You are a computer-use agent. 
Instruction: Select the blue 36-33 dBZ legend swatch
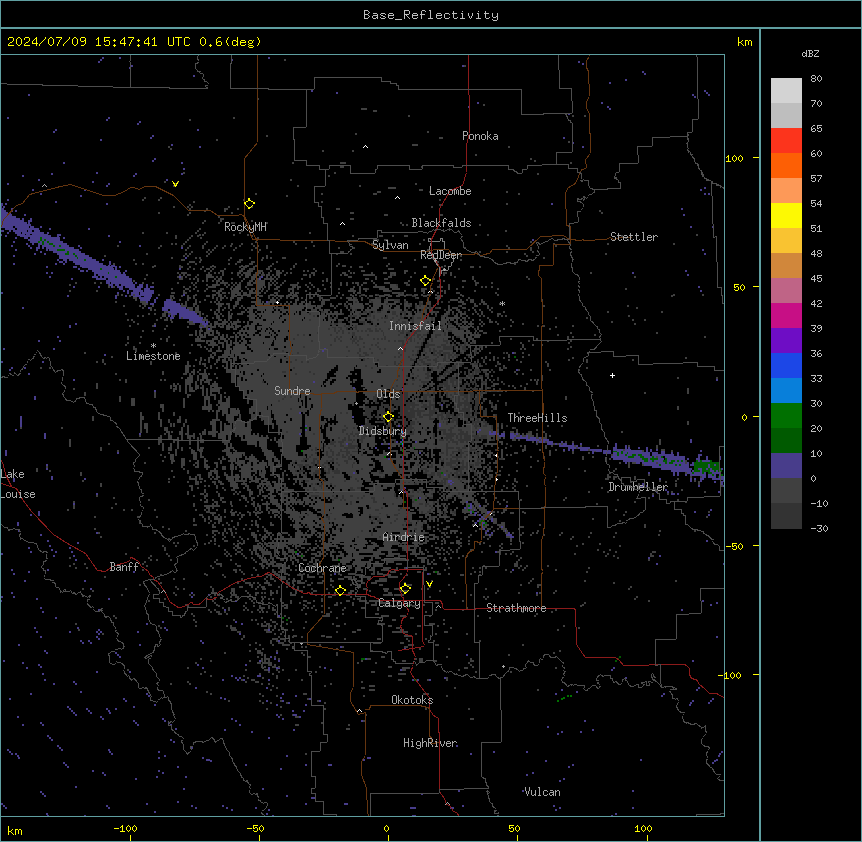tap(786, 365)
